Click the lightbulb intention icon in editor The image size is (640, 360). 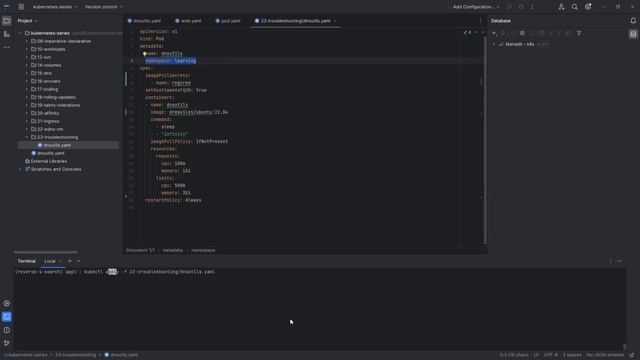[x=144, y=53]
